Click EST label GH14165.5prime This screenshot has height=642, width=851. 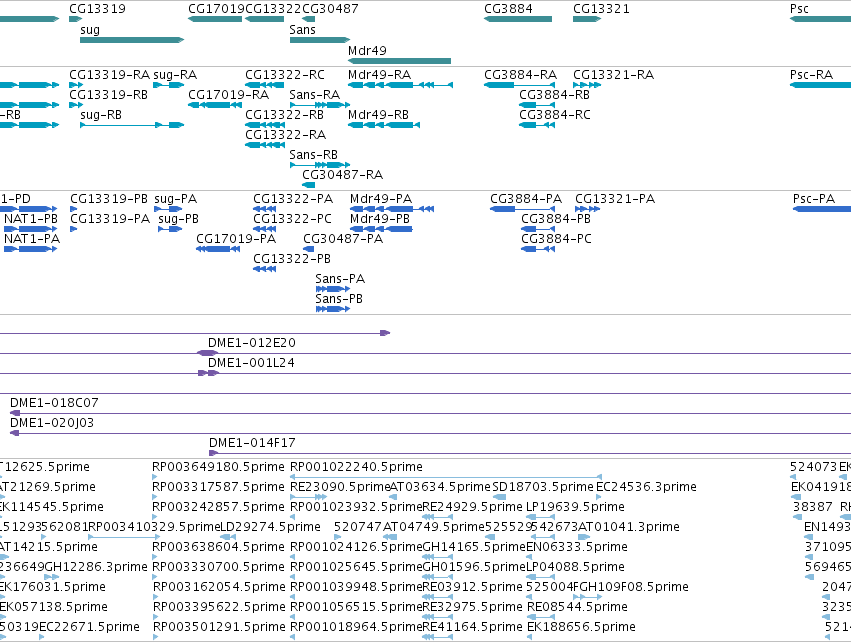pos(474,547)
